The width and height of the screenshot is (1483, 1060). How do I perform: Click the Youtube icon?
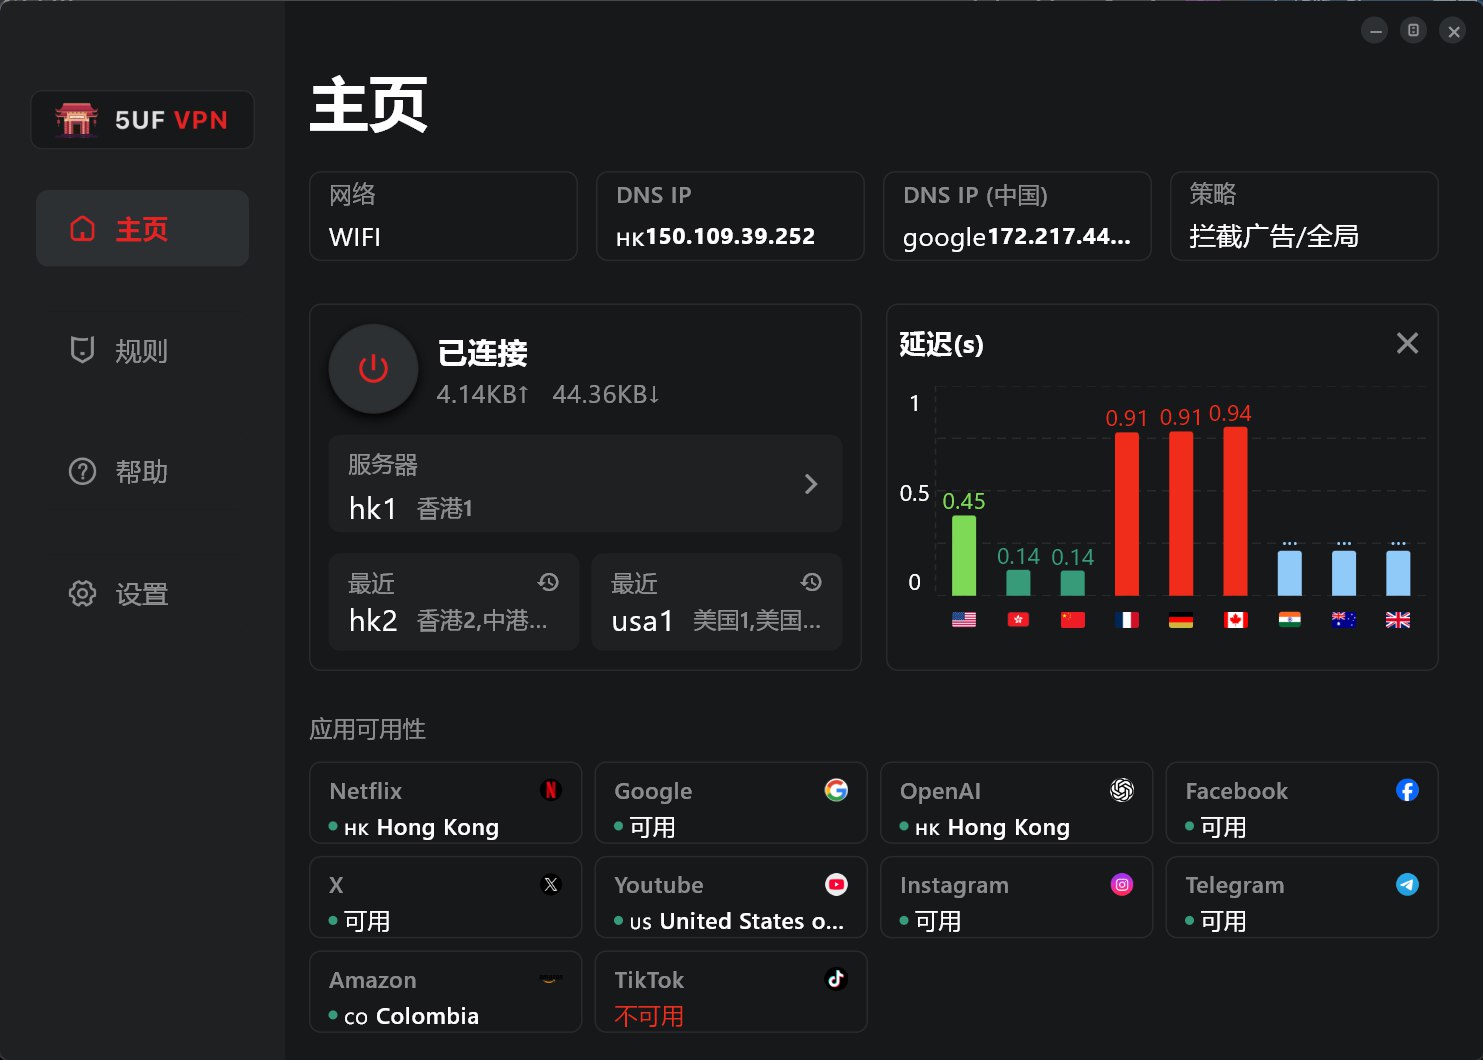(836, 884)
